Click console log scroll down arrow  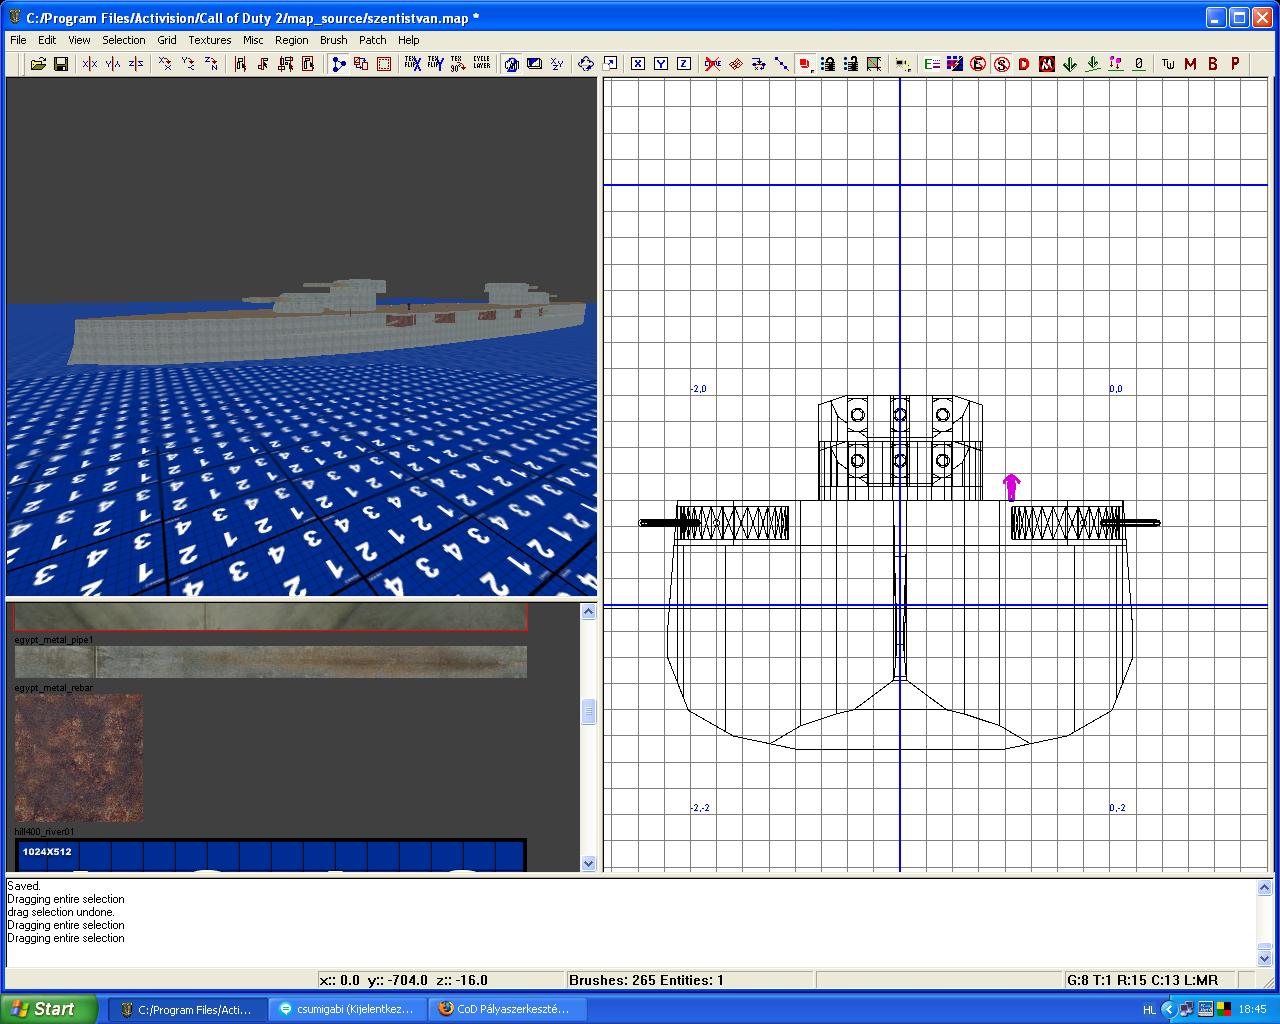1265,958
